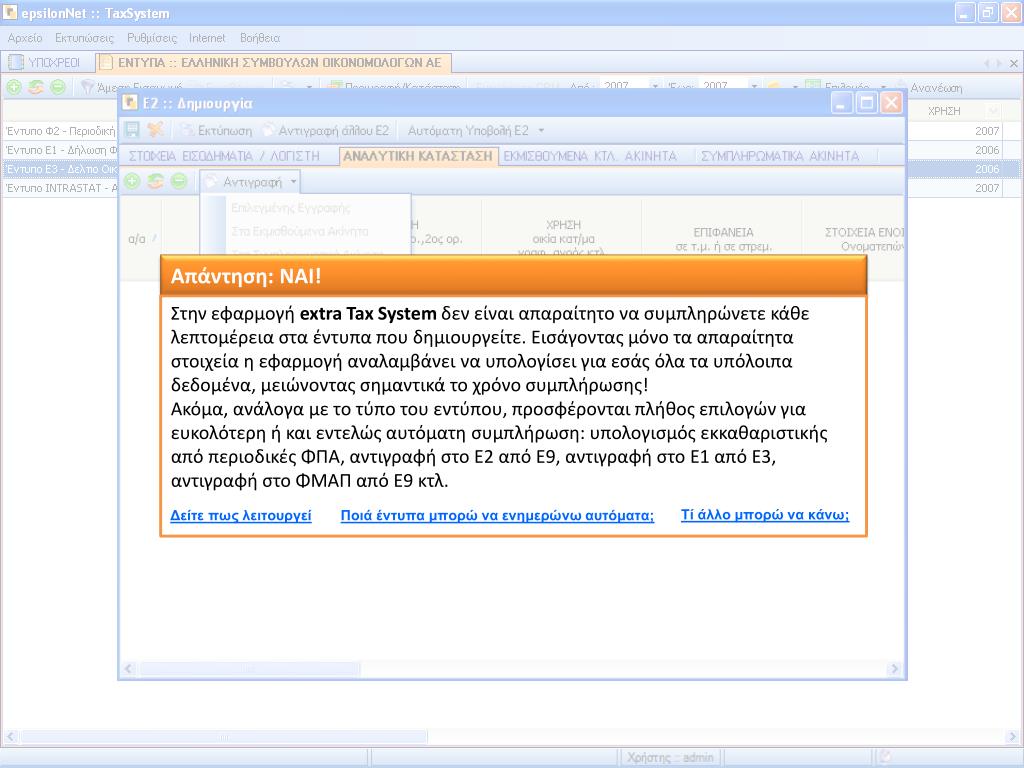The image size is (1024, 768).
Task: Click the ΧΡΗΣΗ οικία κατ/μα column header
Action: (562, 238)
